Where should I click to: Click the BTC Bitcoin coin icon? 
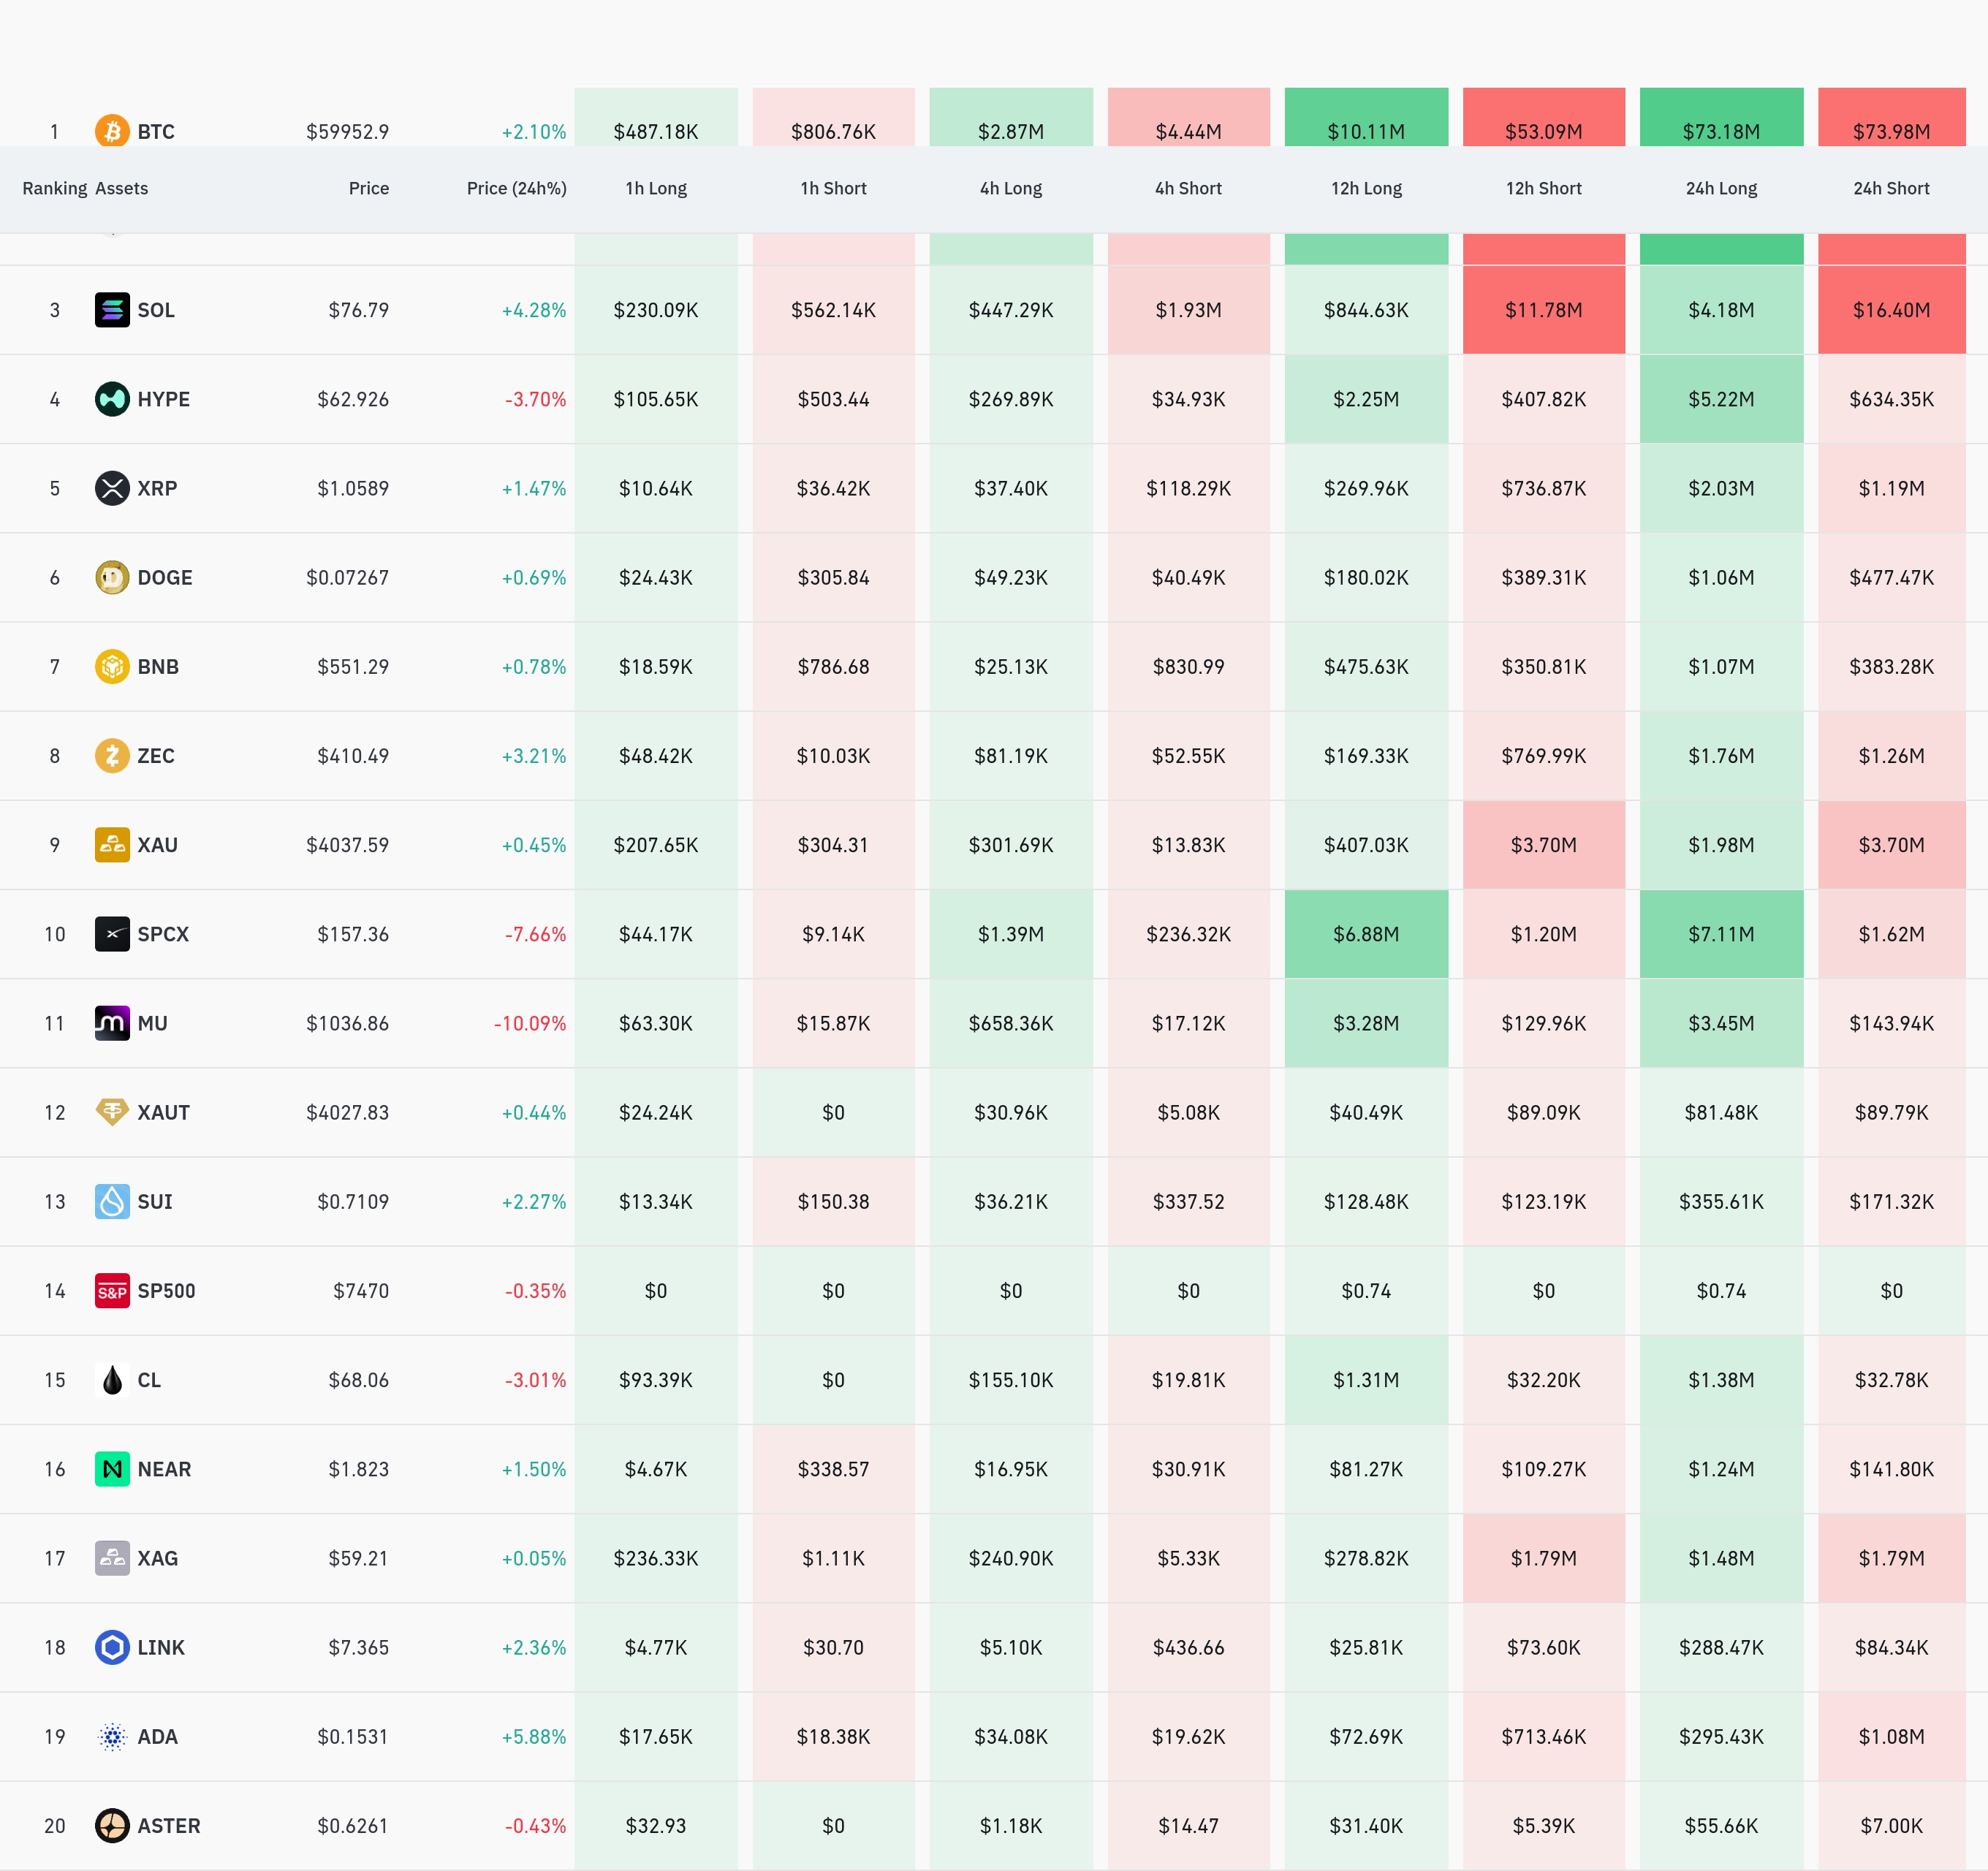point(112,130)
